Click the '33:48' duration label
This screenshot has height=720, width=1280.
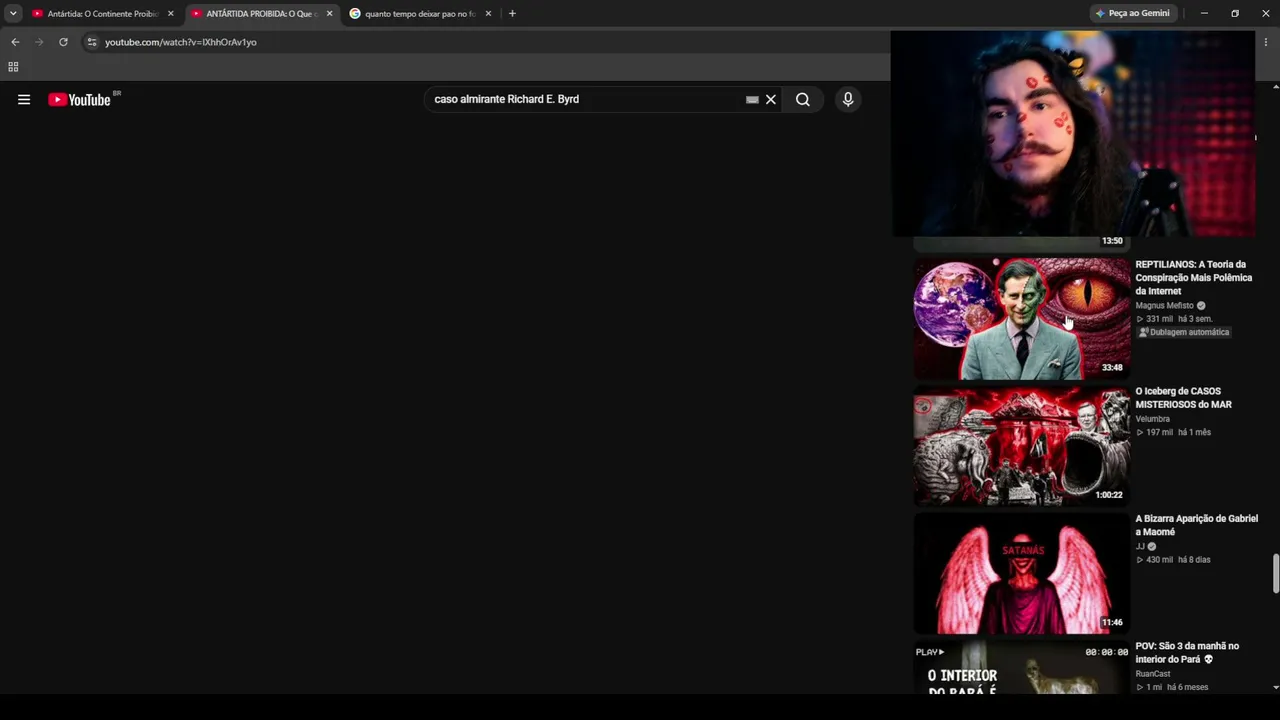[1112, 368]
